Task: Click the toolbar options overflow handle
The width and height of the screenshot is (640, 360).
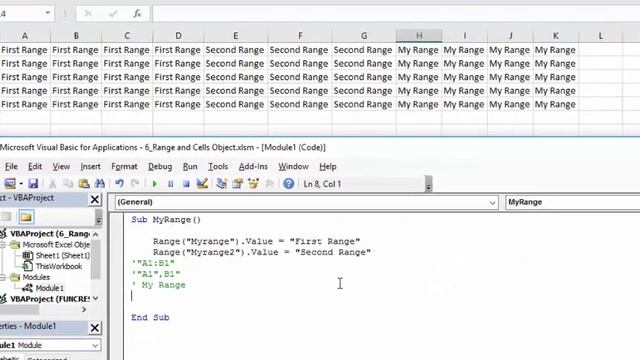Action: pyautogui.click(x=428, y=184)
